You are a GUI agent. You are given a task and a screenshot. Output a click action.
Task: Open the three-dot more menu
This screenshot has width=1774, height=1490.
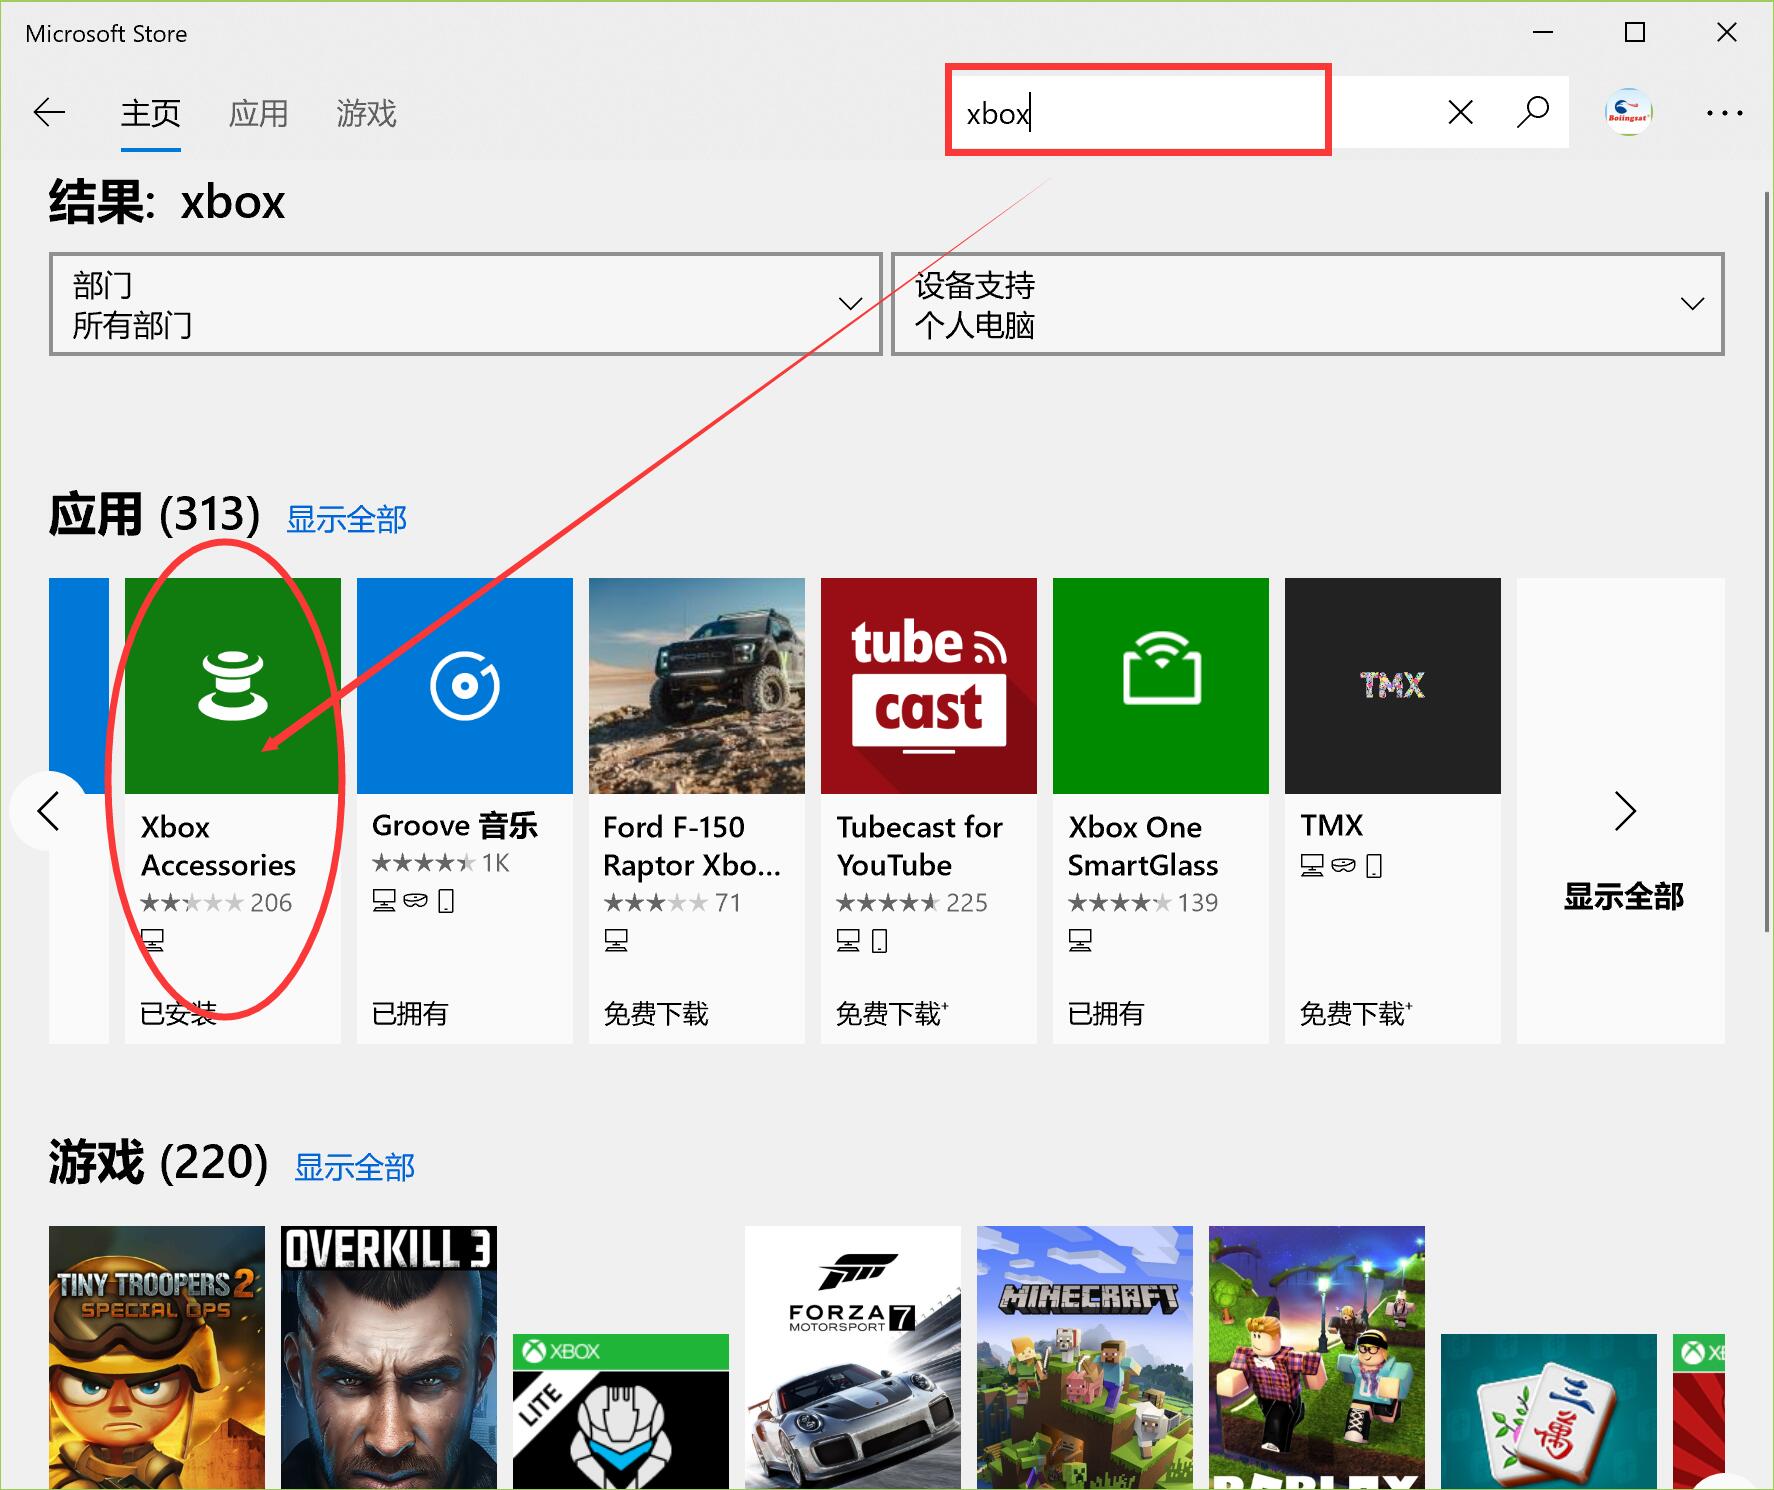tap(1724, 113)
